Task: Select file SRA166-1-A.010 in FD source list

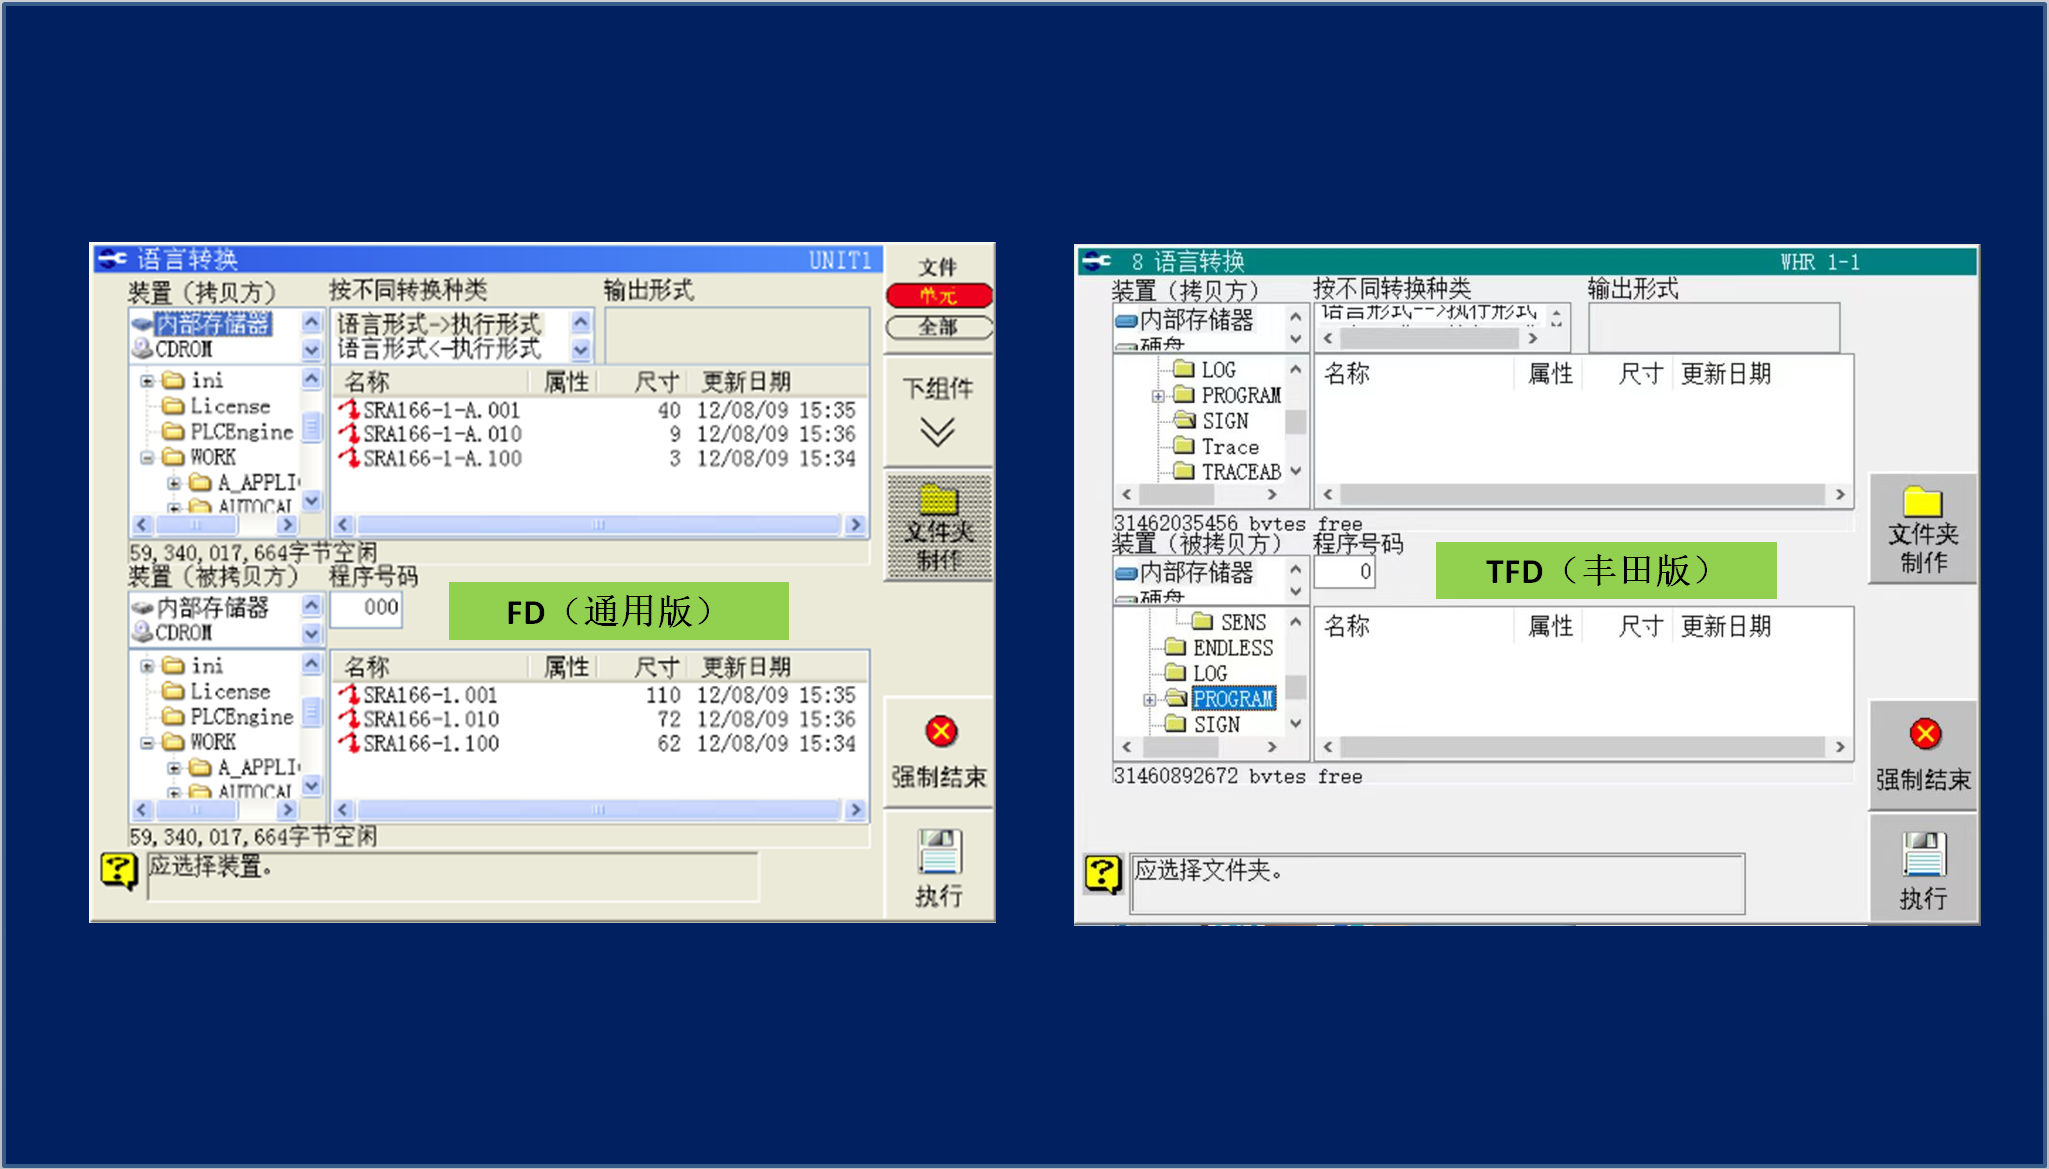Action: (441, 434)
